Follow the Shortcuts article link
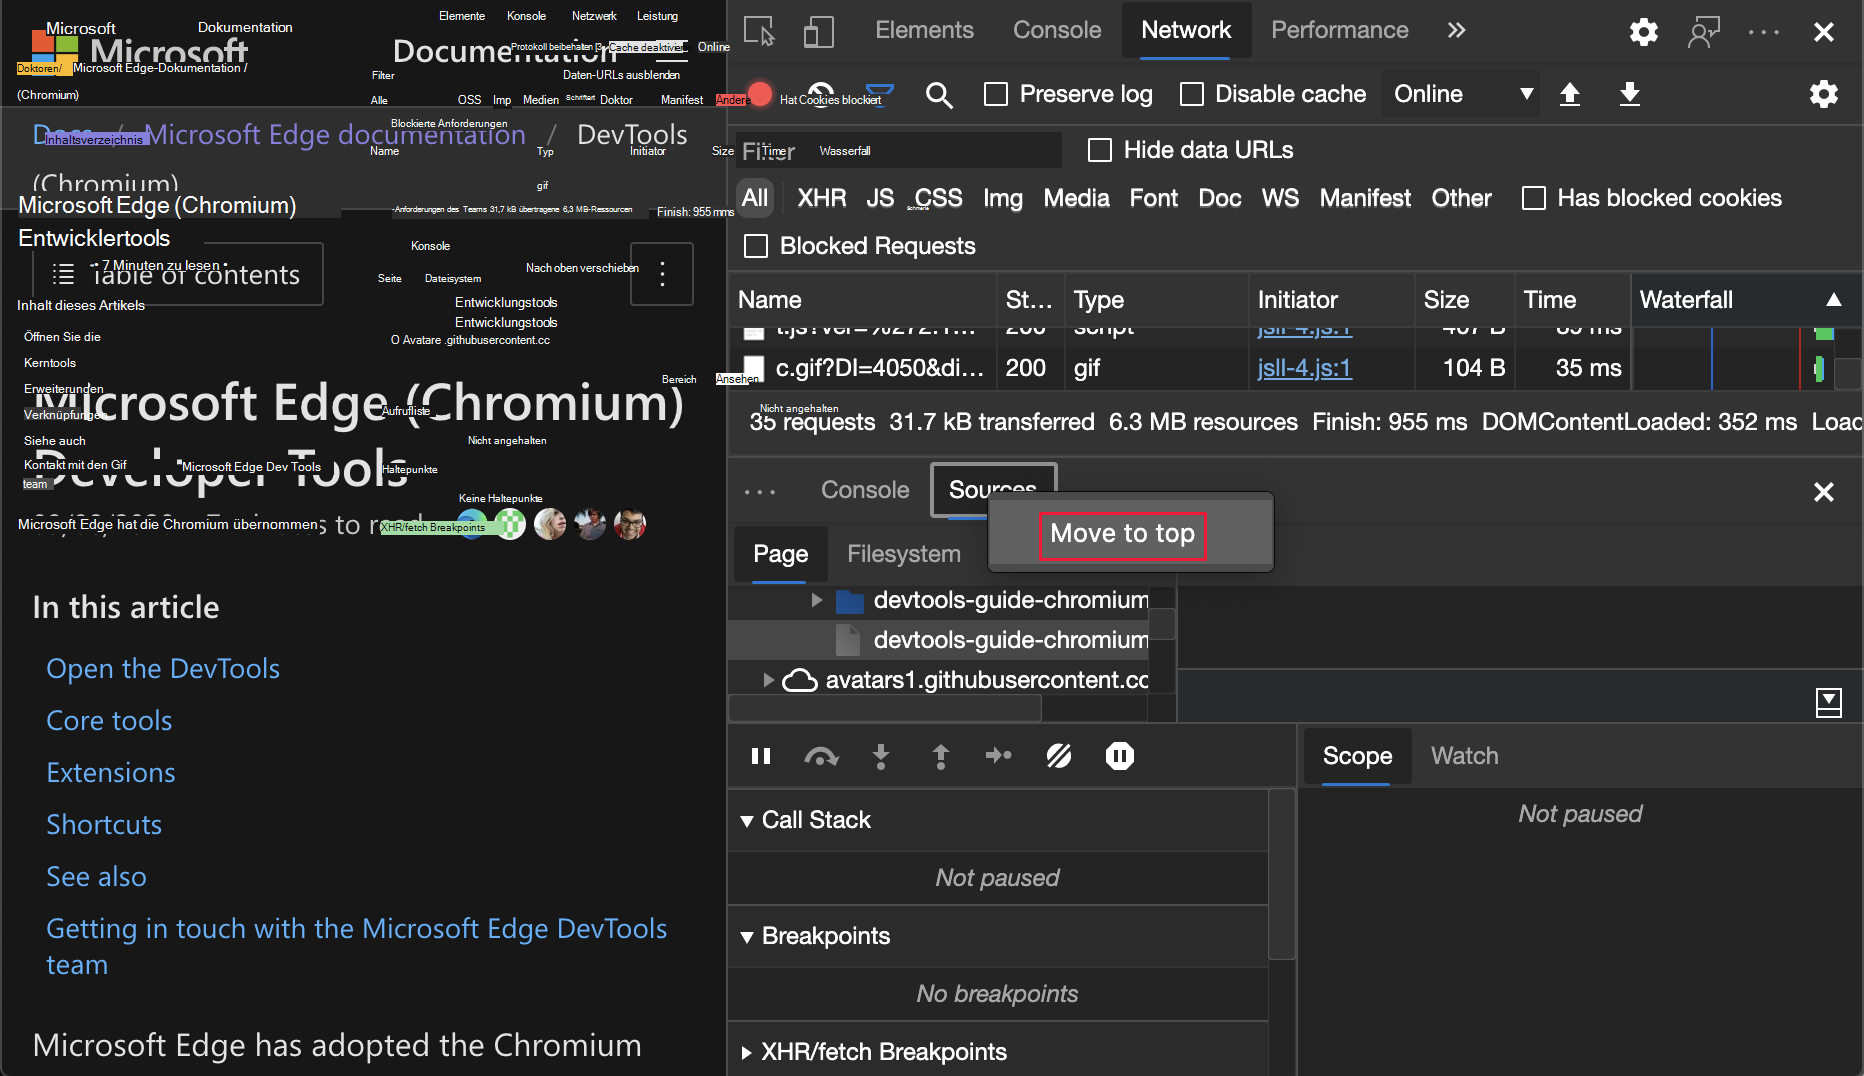The width and height of the screenshot is (1864, 1076). [x=104, y=825]
